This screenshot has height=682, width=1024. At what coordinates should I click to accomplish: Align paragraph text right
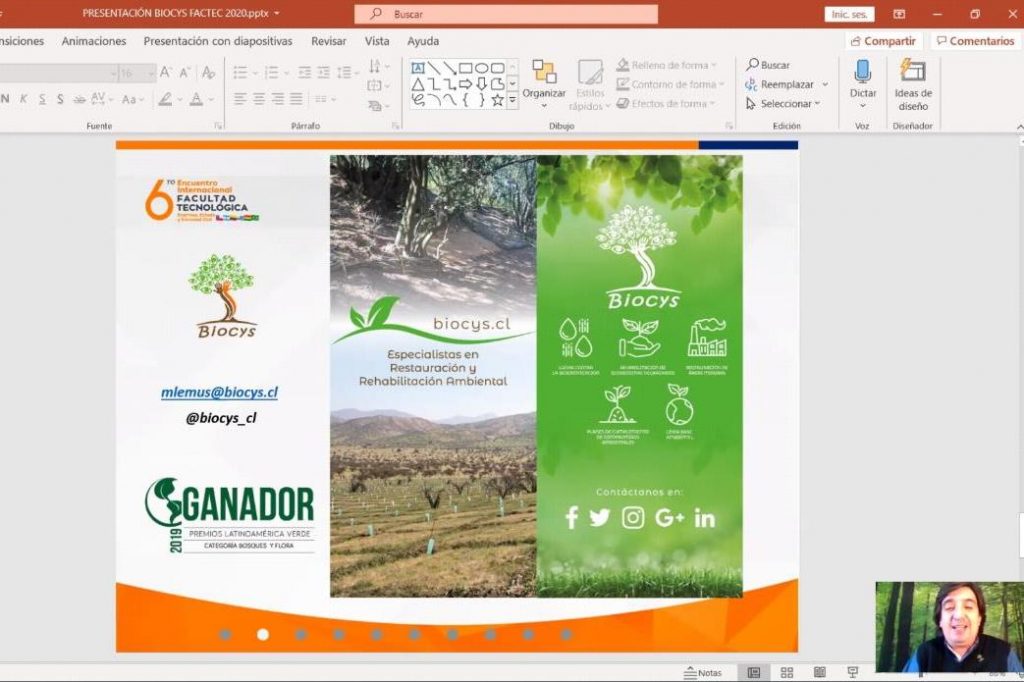click(x=278, y=99)
